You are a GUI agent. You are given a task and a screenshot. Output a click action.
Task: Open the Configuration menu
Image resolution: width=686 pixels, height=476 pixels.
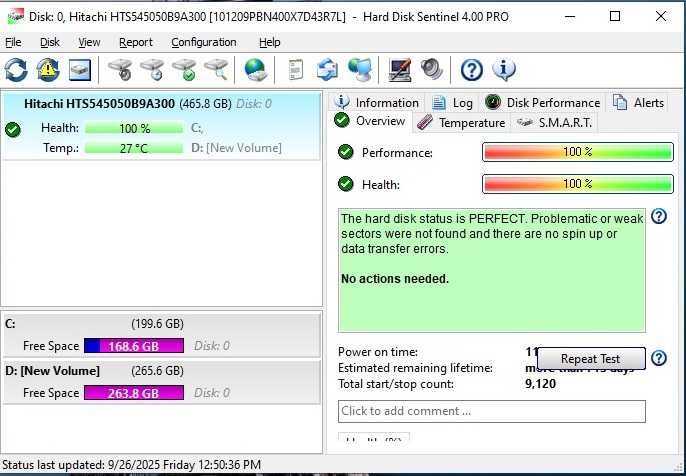204,42
